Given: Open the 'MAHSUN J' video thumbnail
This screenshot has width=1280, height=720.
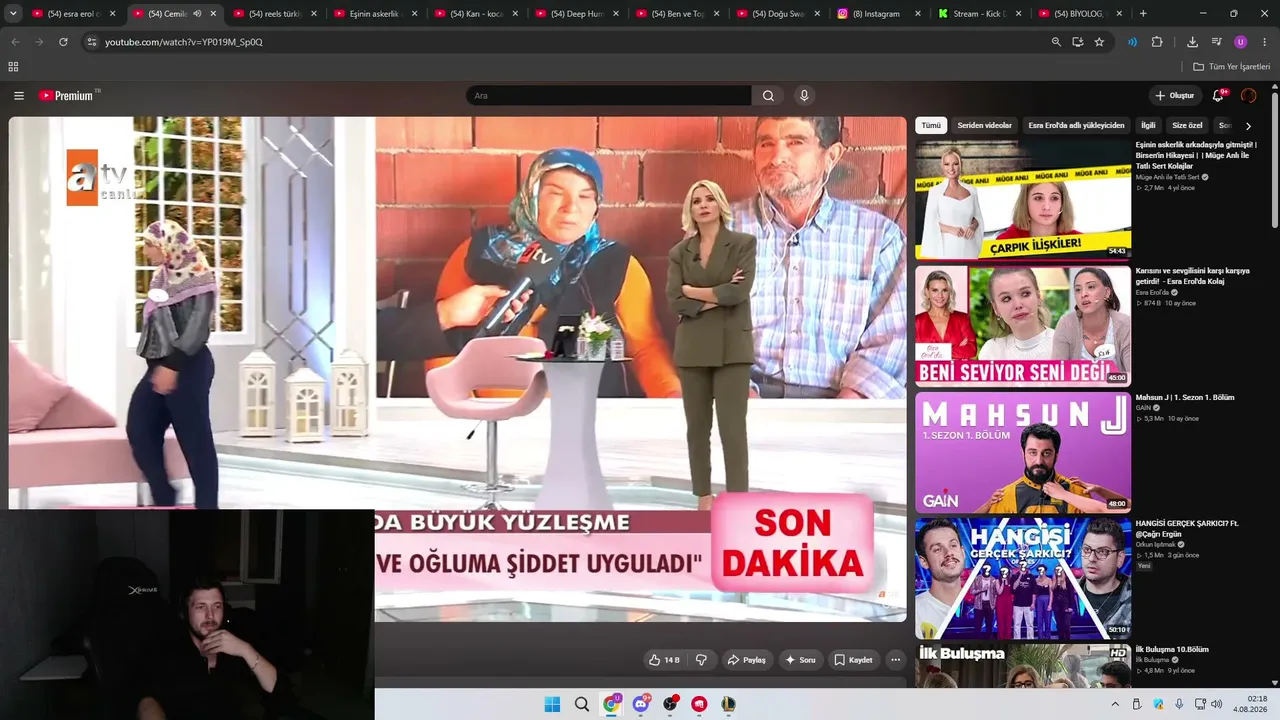Looking at the screenshot, I should coord(1023,452).
